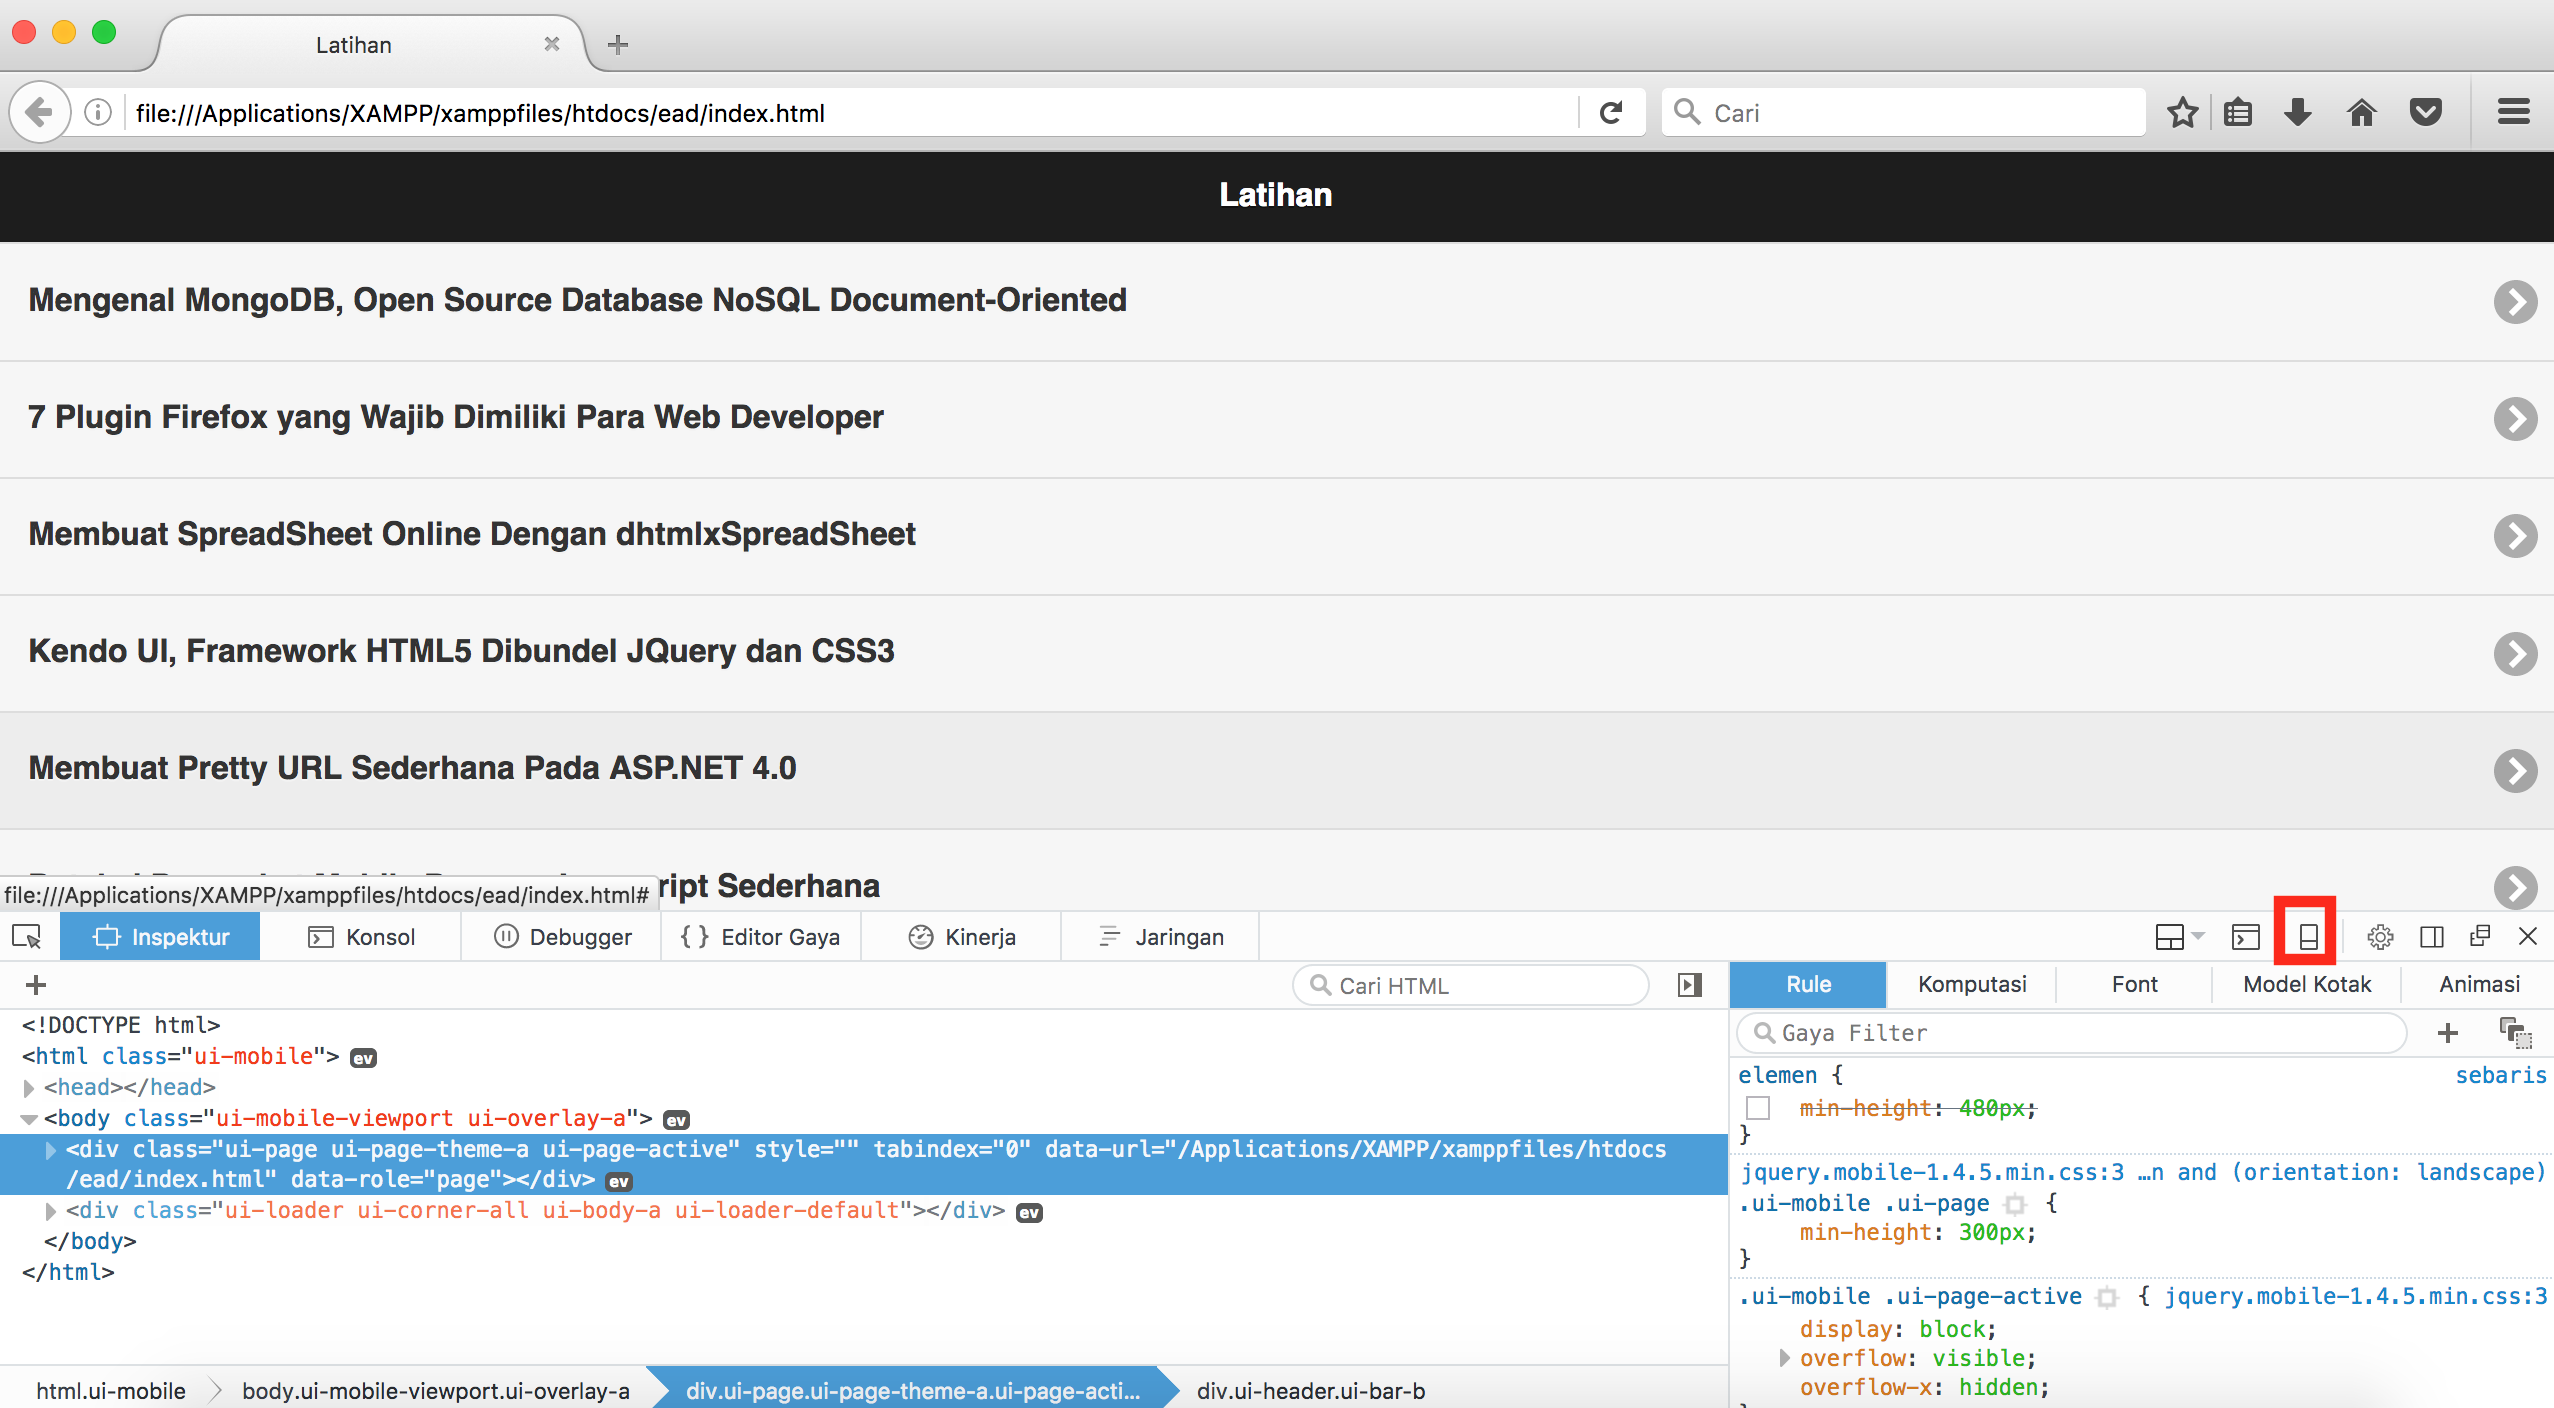Detach devtools into separate window
The image size is (2554, 1408).
tap(2480, 937)
